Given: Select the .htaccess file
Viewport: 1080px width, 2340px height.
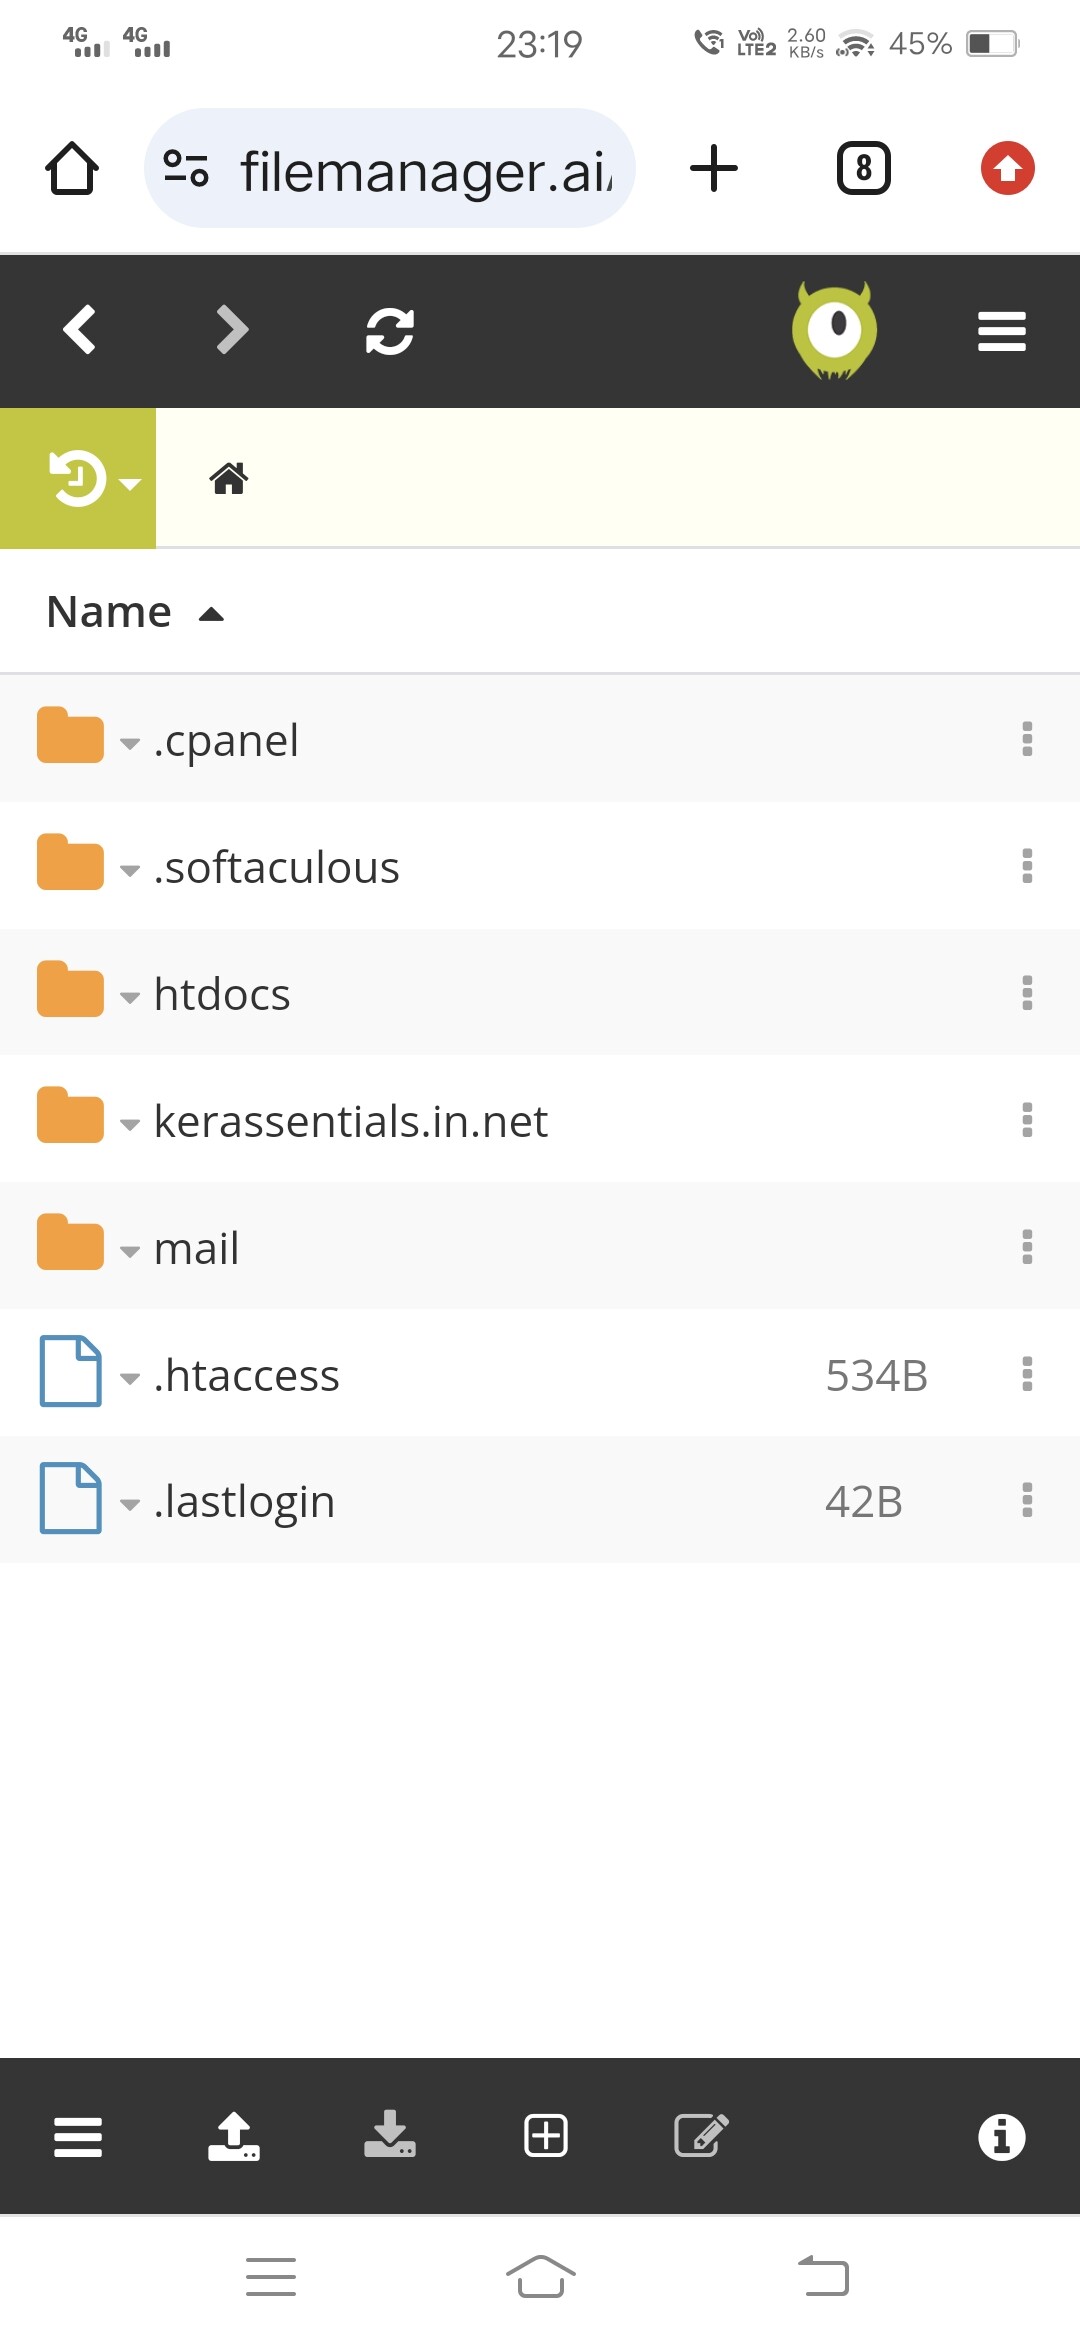Looking at the screenshot, I should point(247,1375).
